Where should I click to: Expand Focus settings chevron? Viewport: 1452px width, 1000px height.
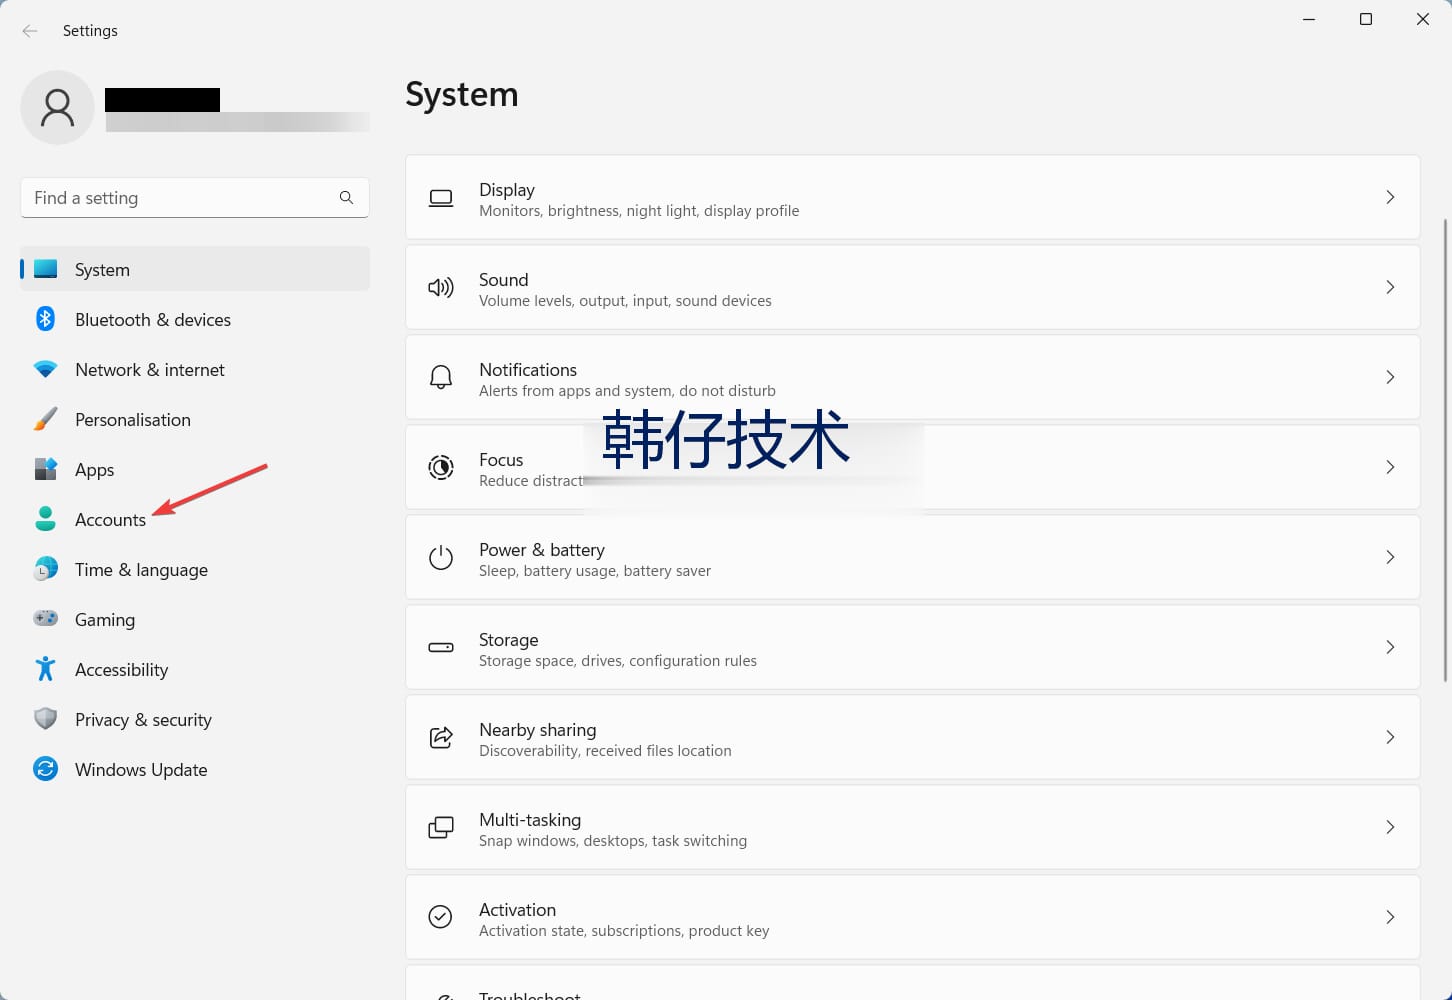coord(1390,467)
